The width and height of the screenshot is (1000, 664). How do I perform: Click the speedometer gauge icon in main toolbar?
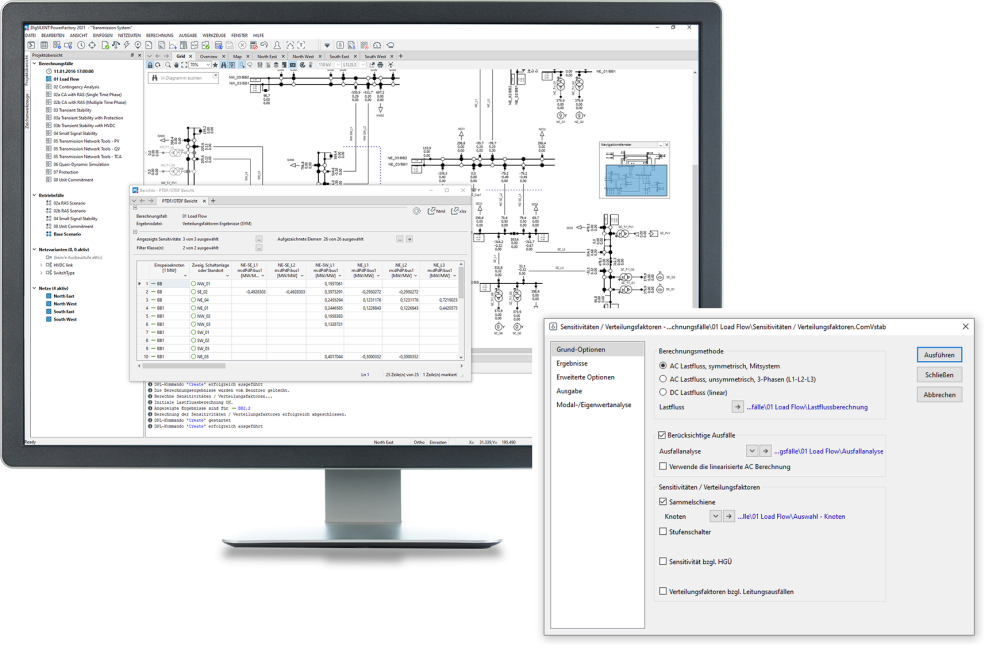point(377,45)
